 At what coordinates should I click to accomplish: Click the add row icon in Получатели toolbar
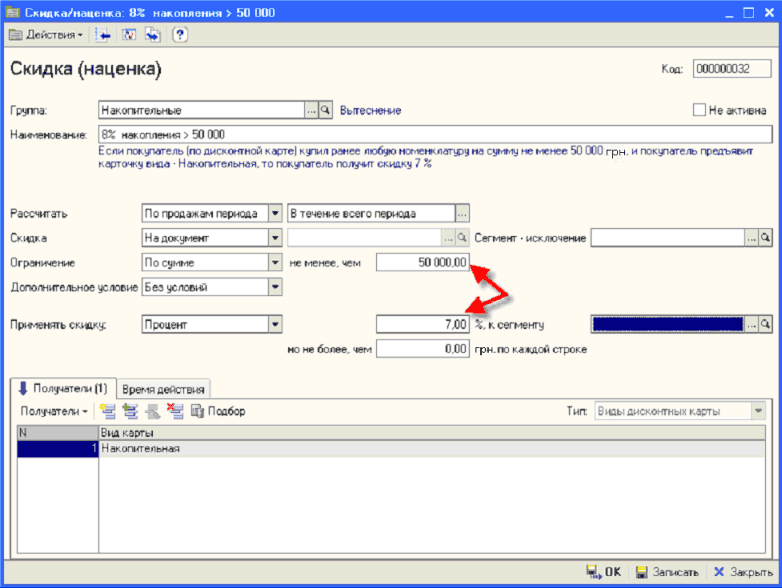[108, 411]
